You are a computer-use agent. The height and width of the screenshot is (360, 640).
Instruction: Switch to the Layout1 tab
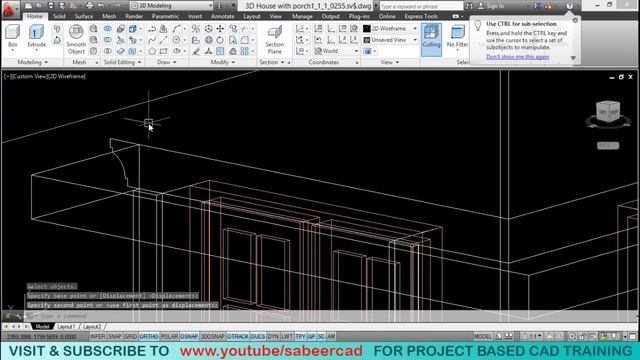coord(66,327)
